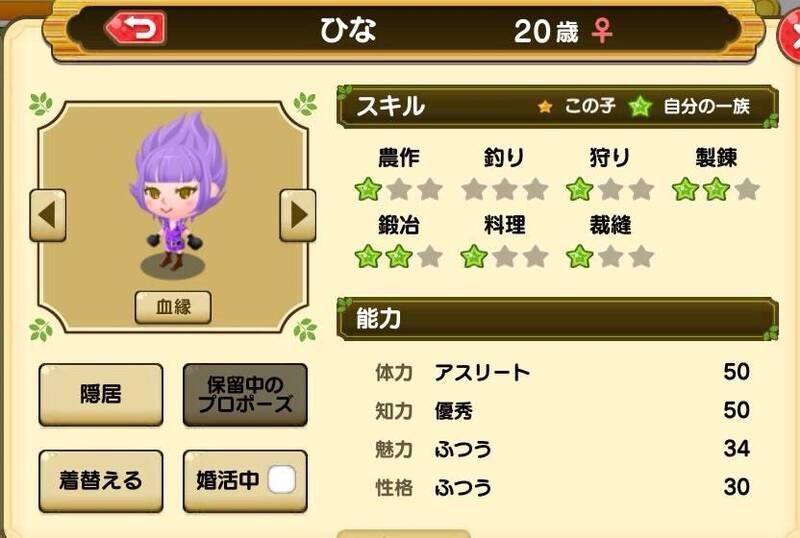Click the first gray star under 釣り
The height and width of the screenshot is (538, 800).
(x=474, y=189)
